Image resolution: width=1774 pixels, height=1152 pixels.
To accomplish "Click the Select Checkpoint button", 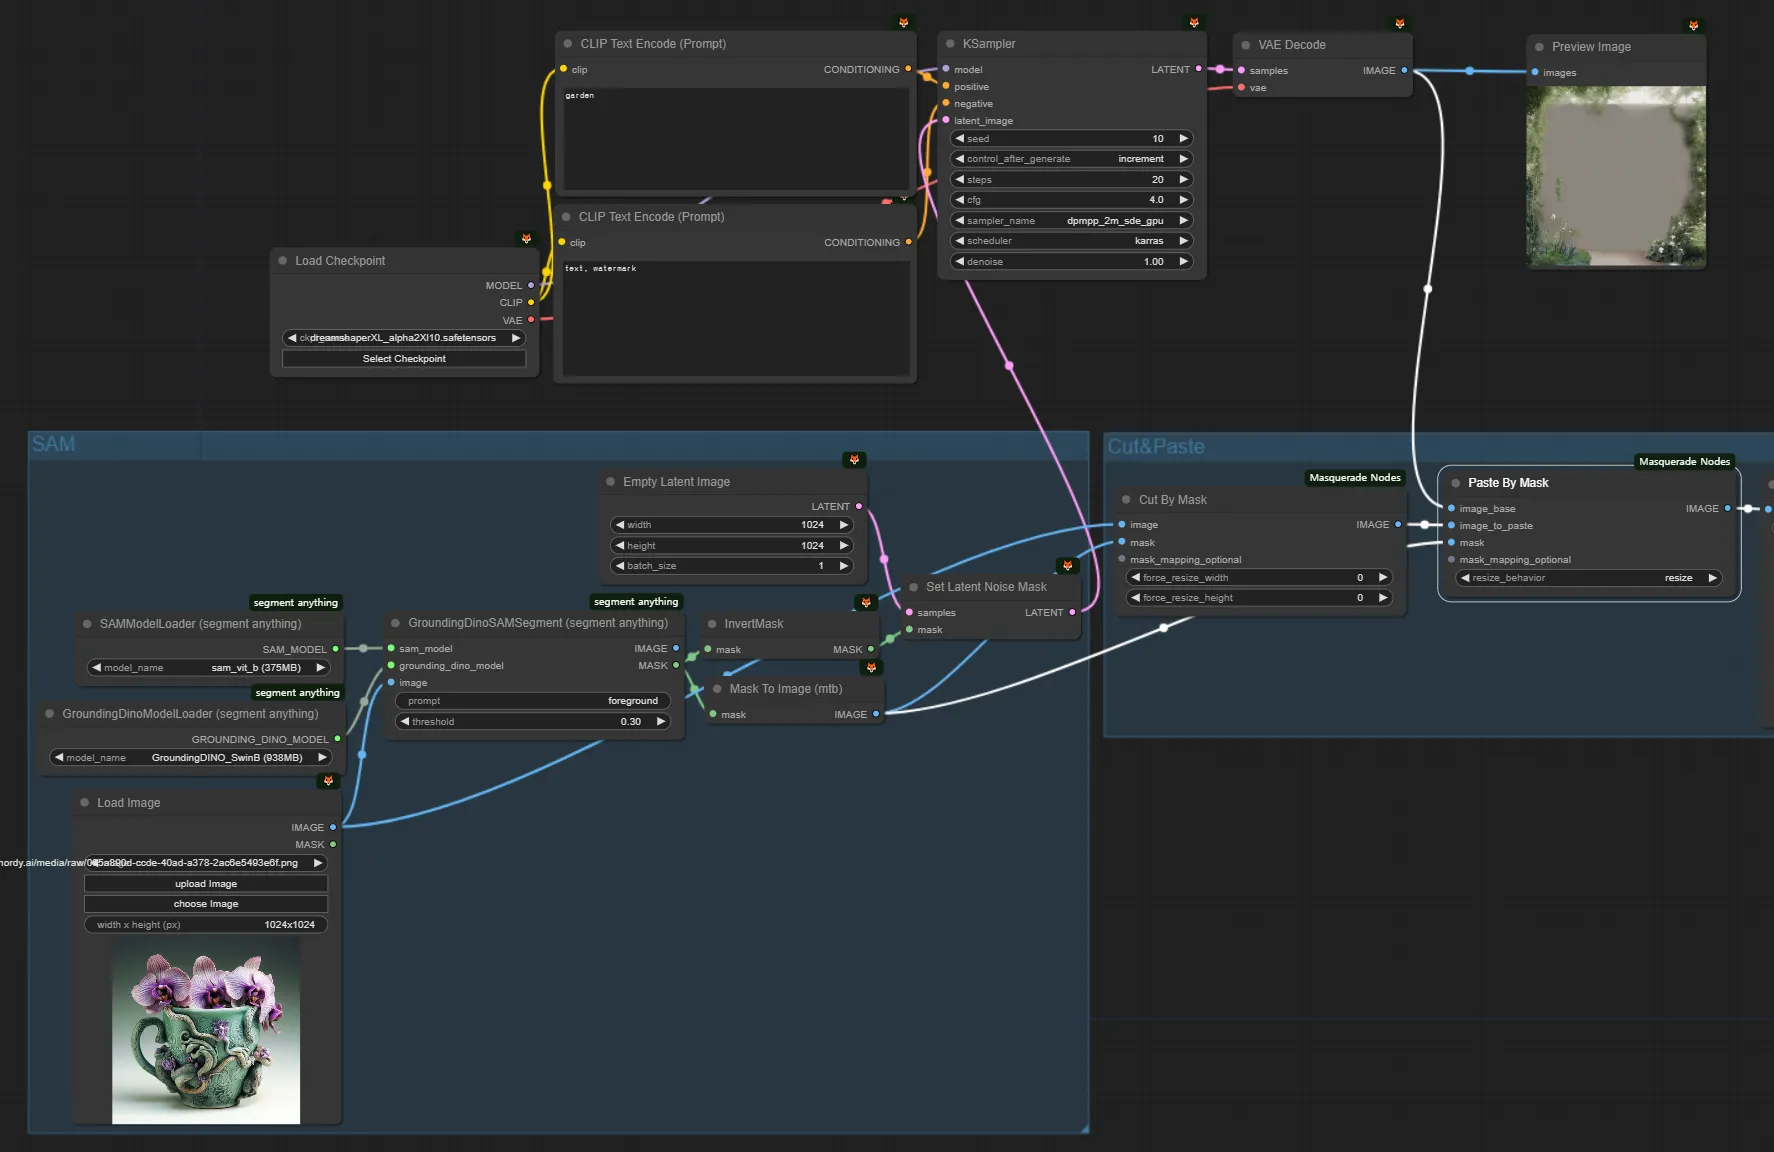I will coord(404,359).
